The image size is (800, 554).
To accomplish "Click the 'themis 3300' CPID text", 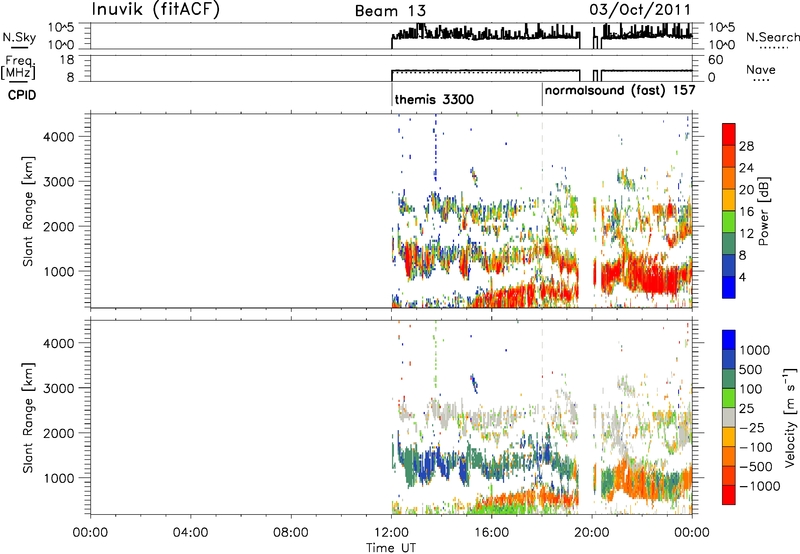I will pos(434,99).
